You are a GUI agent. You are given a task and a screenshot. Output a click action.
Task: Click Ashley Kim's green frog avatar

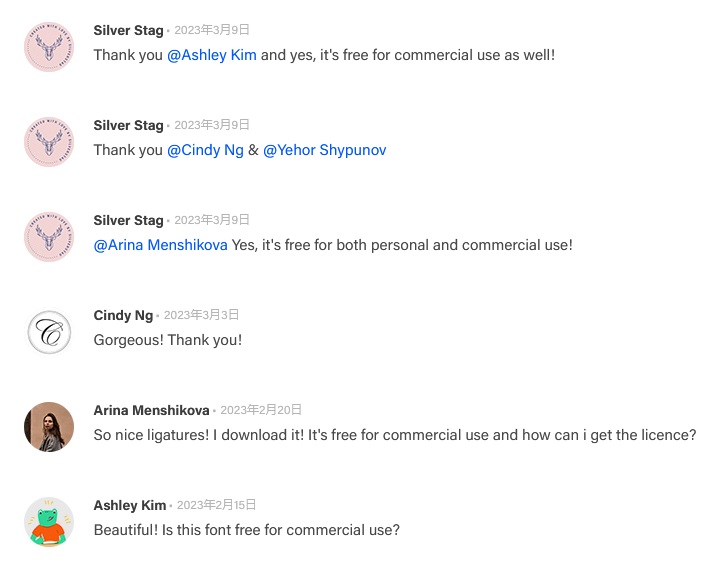(x=49, y=522)
